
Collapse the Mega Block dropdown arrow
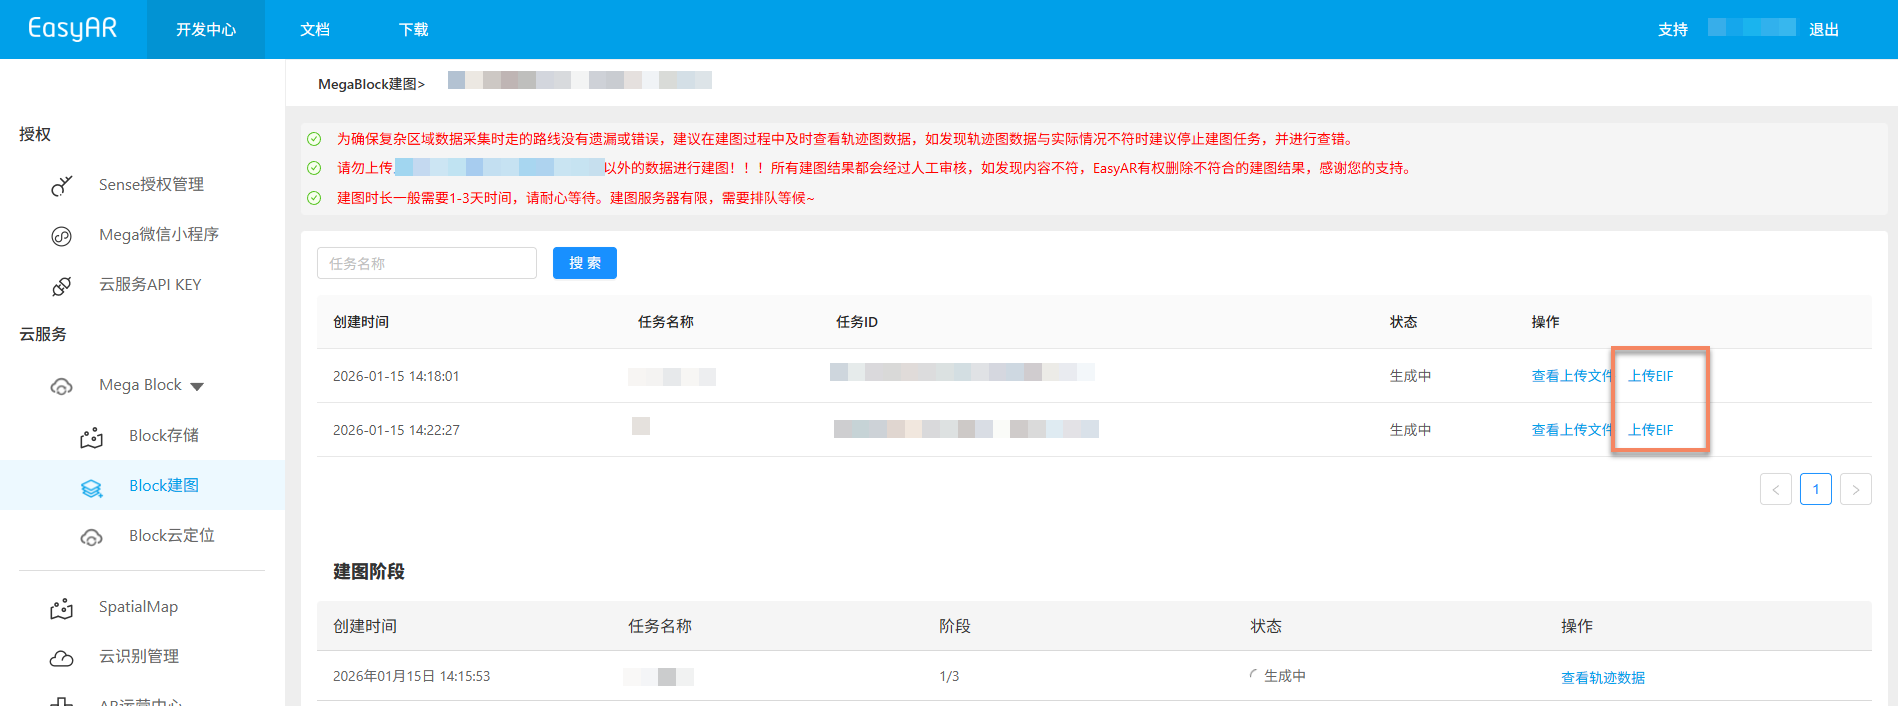click(x=197, y=387)
